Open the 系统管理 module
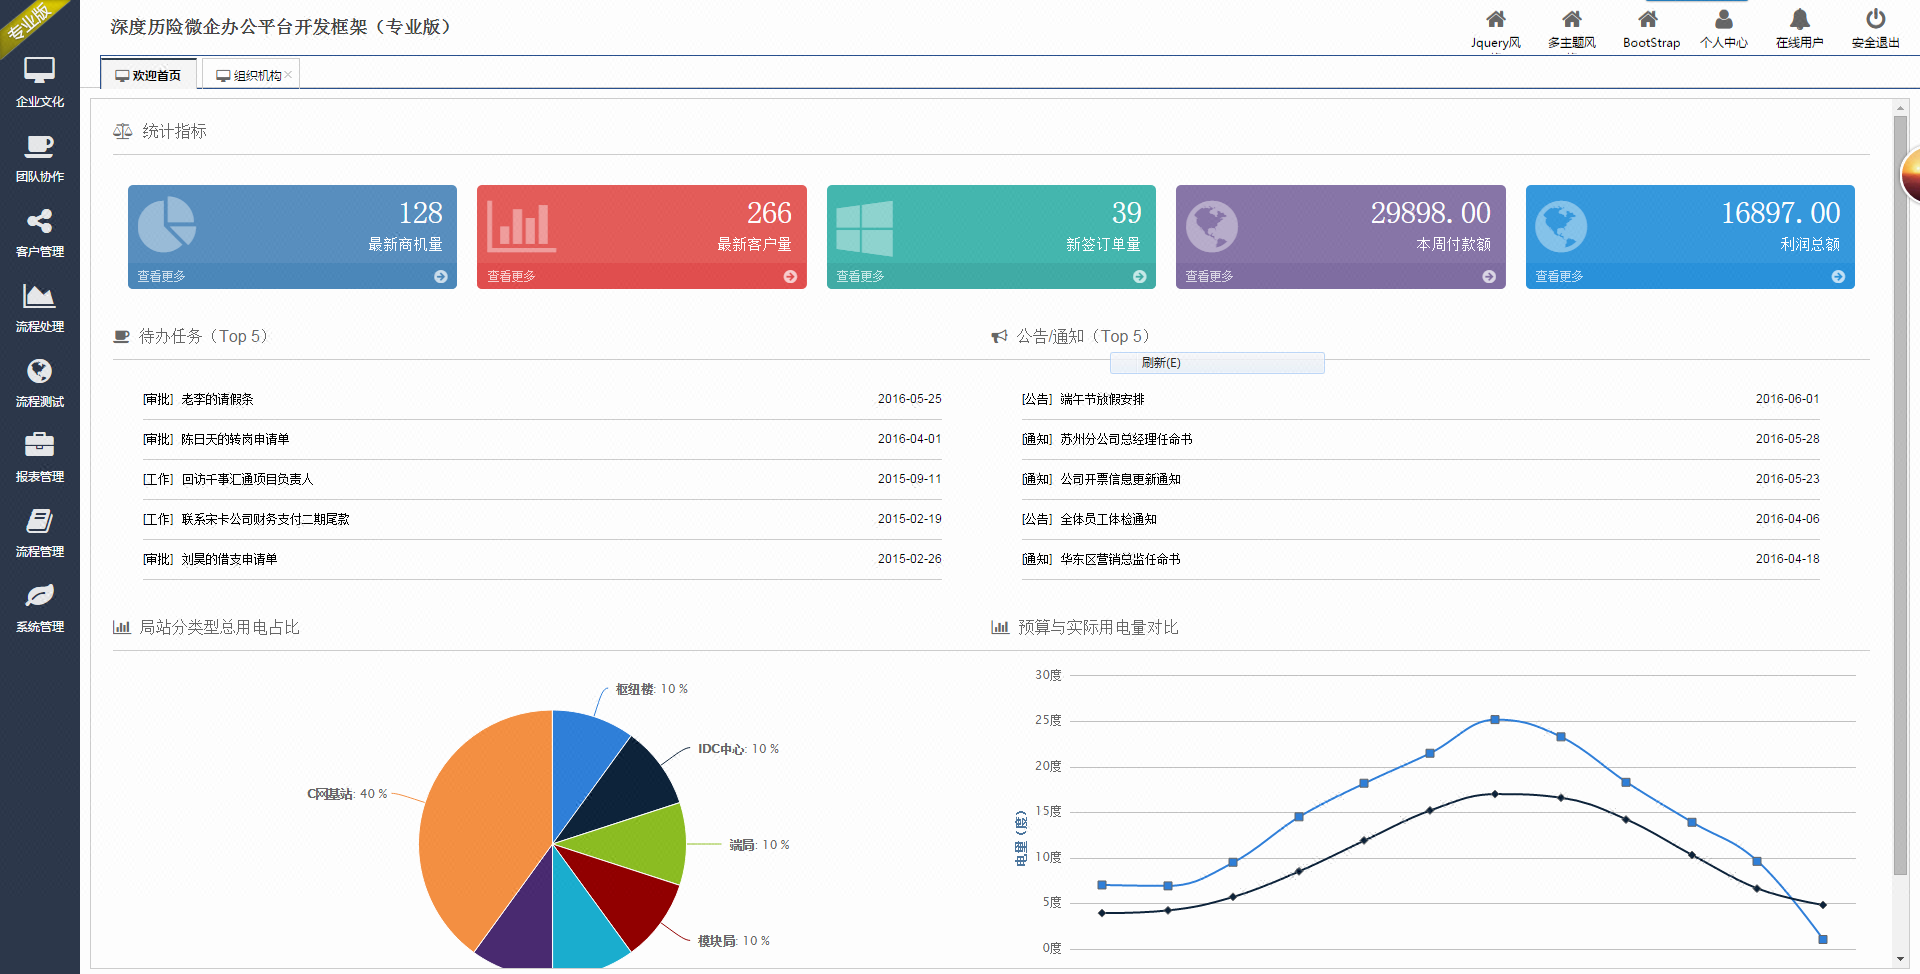 tap(39, 607)
